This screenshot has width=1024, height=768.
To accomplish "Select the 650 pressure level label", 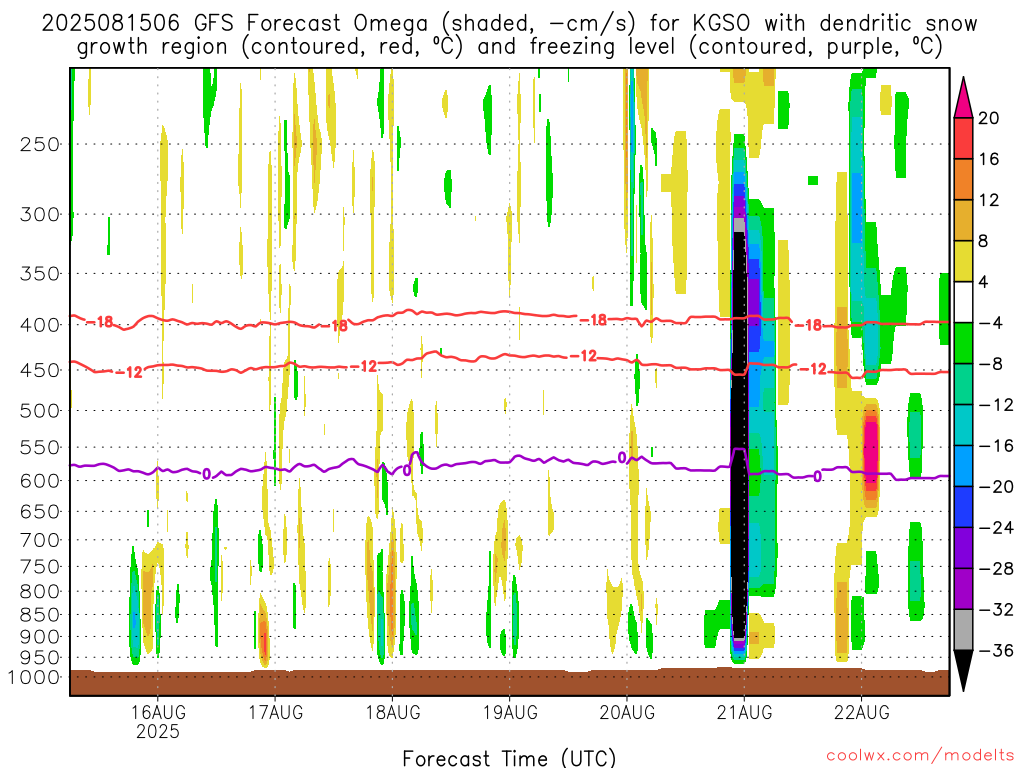I will tap(39, 511).
